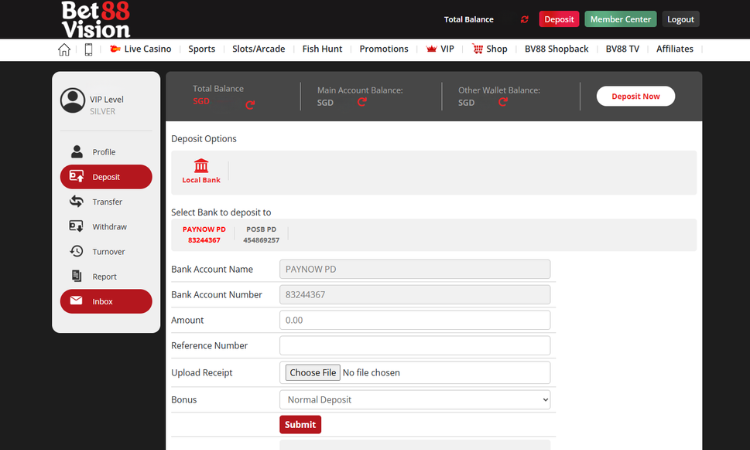Click the Transfer arrows icon
This screenshot has height=450, width=750.
(x=77, y=201)
